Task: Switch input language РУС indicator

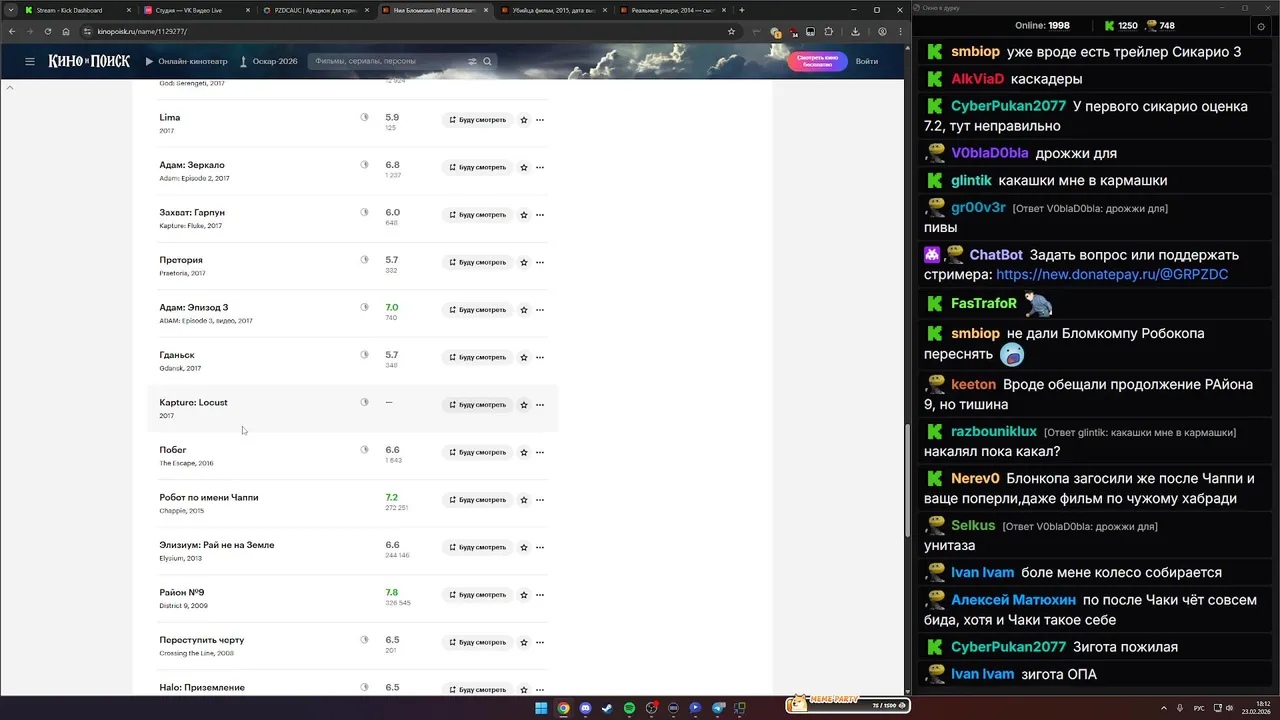Action: pyautogui.click(x=1199, y=708)
